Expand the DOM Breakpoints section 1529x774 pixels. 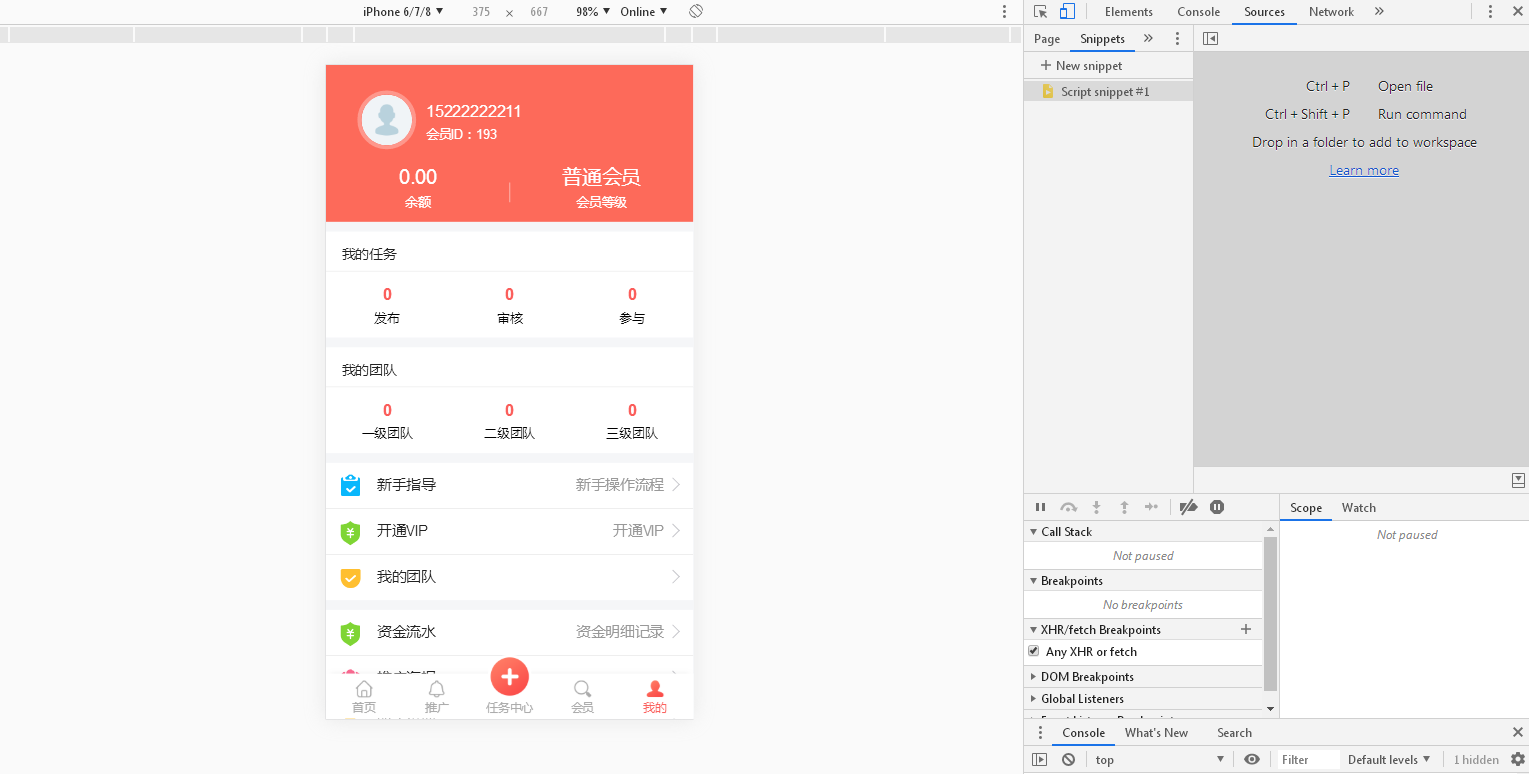point(1034,676)
